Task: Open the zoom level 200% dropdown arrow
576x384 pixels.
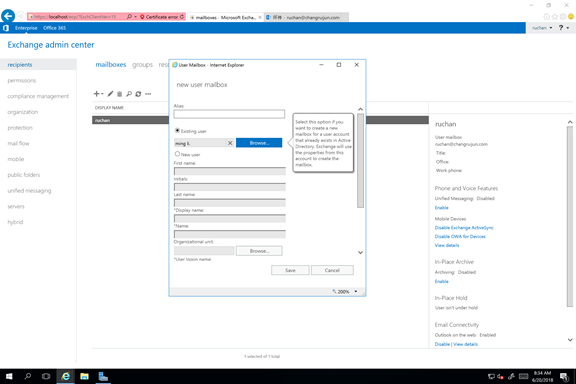Action: click(356, 291)
